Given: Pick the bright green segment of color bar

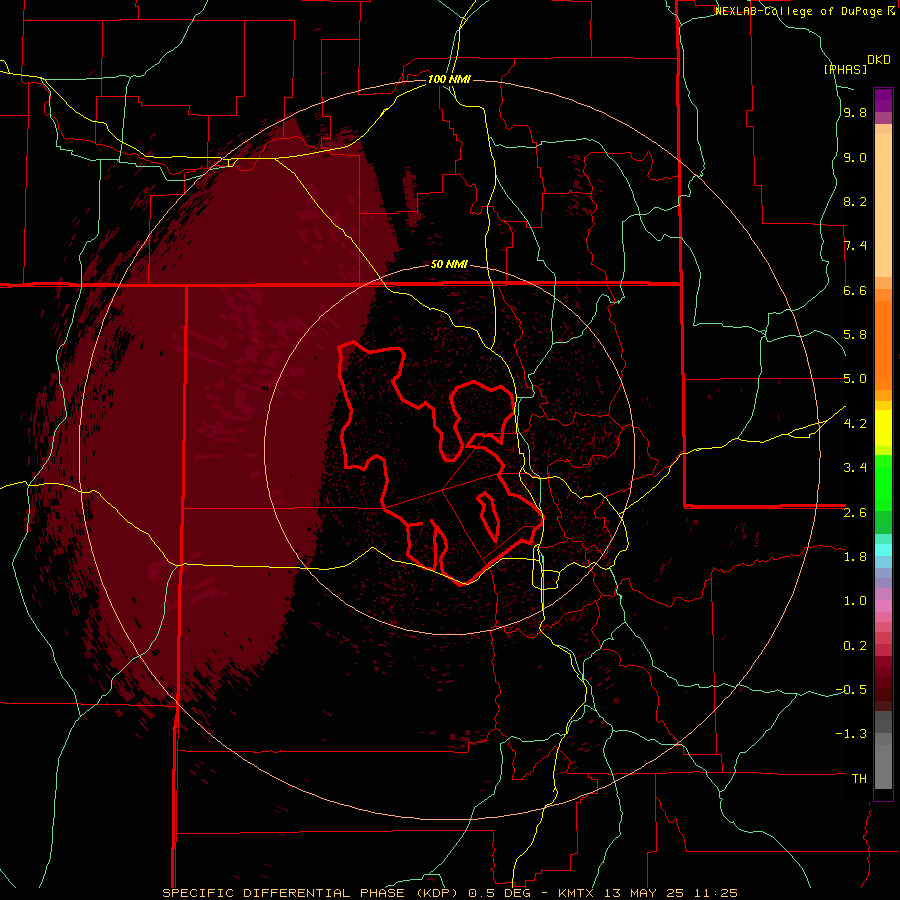Looking at the screenshot, I should point(883,483).
